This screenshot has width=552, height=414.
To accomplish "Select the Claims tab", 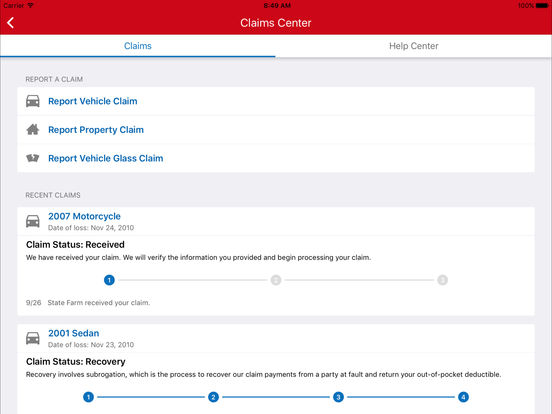I will pos(138,46).
